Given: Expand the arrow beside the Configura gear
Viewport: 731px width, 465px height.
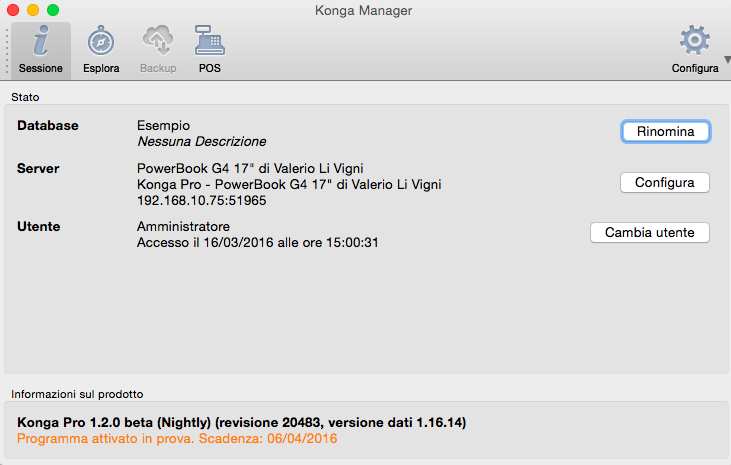Looking at the screenshot, I should coord(726,59).
